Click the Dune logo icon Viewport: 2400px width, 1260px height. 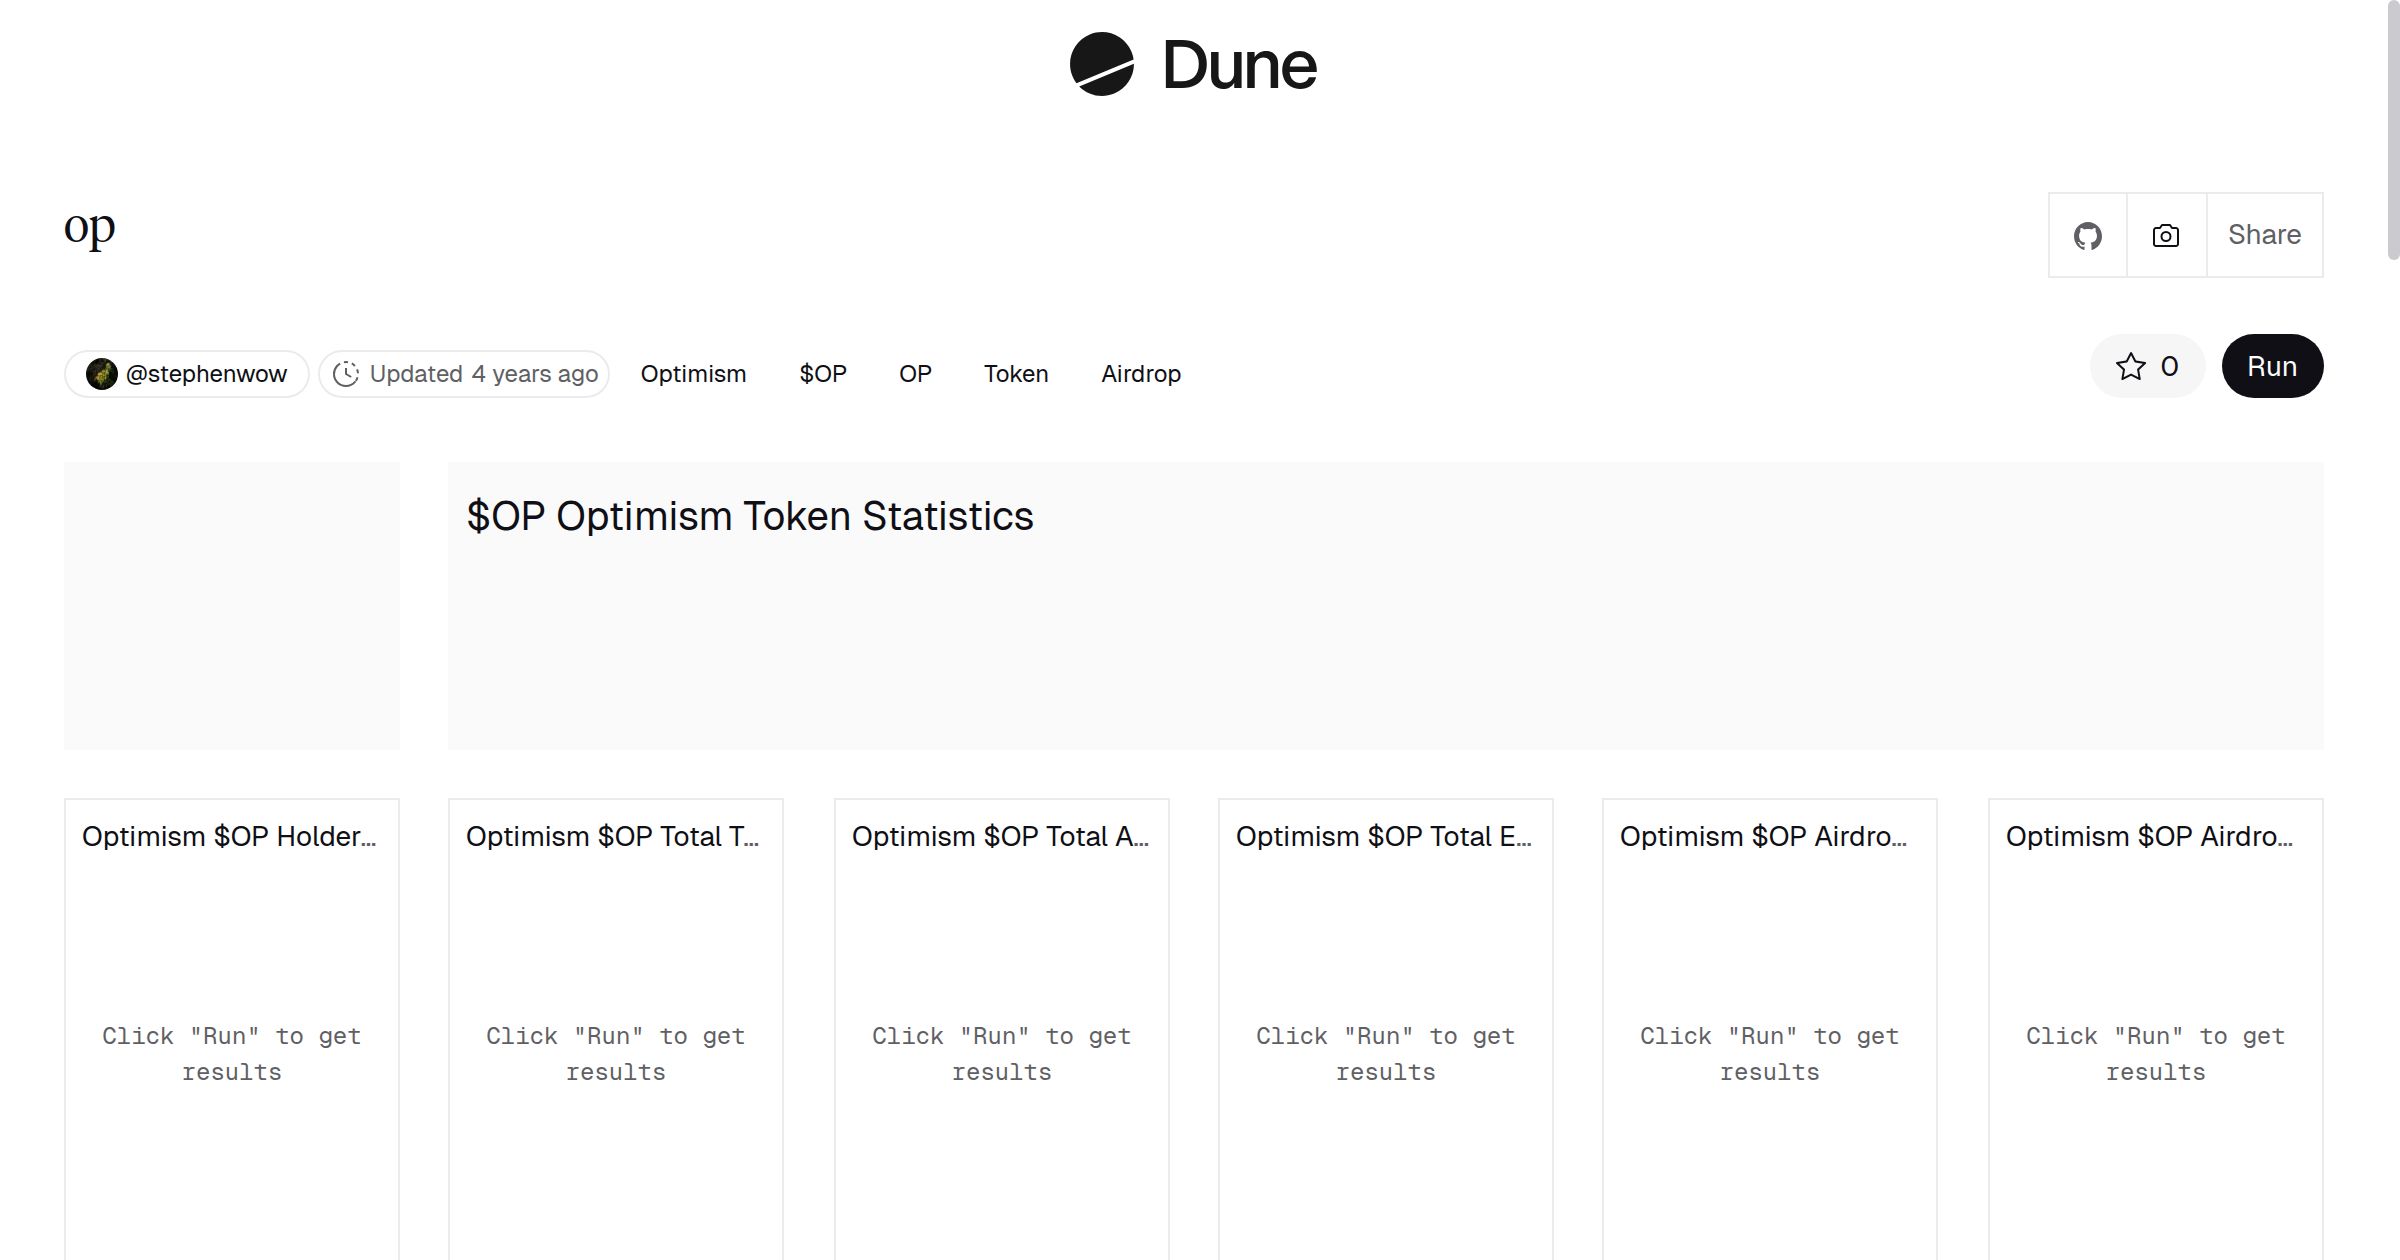tap(1101, 64)
